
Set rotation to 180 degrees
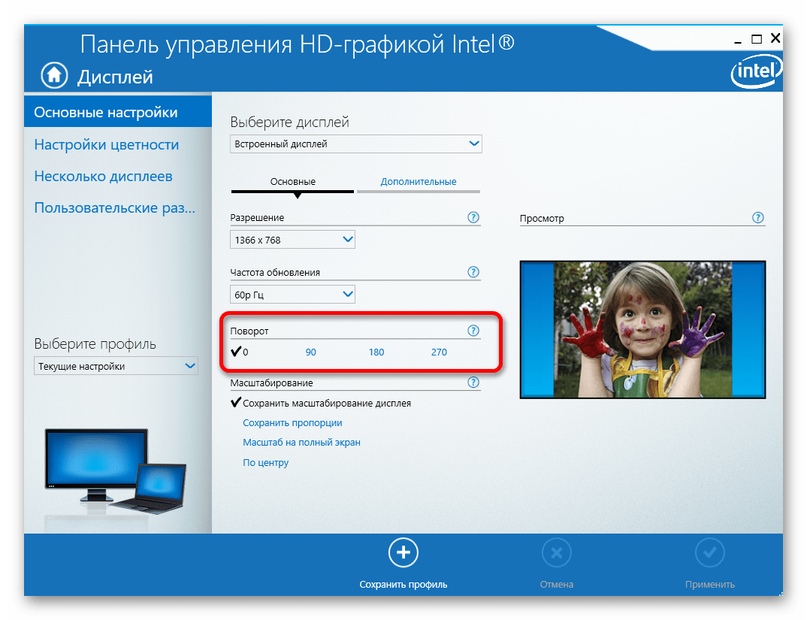click(x=376, y=352)
